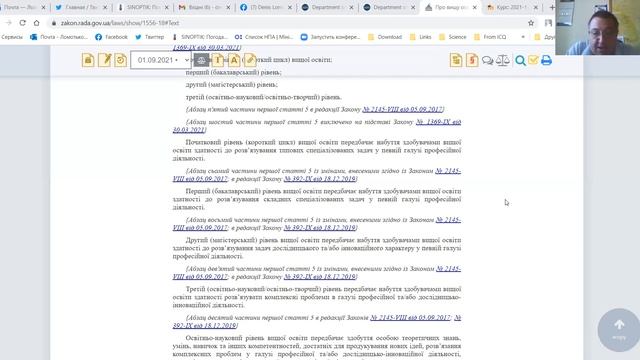Click the zakon.rada.gov.ua address bar

pyautogui.click(x=286, y=23)
